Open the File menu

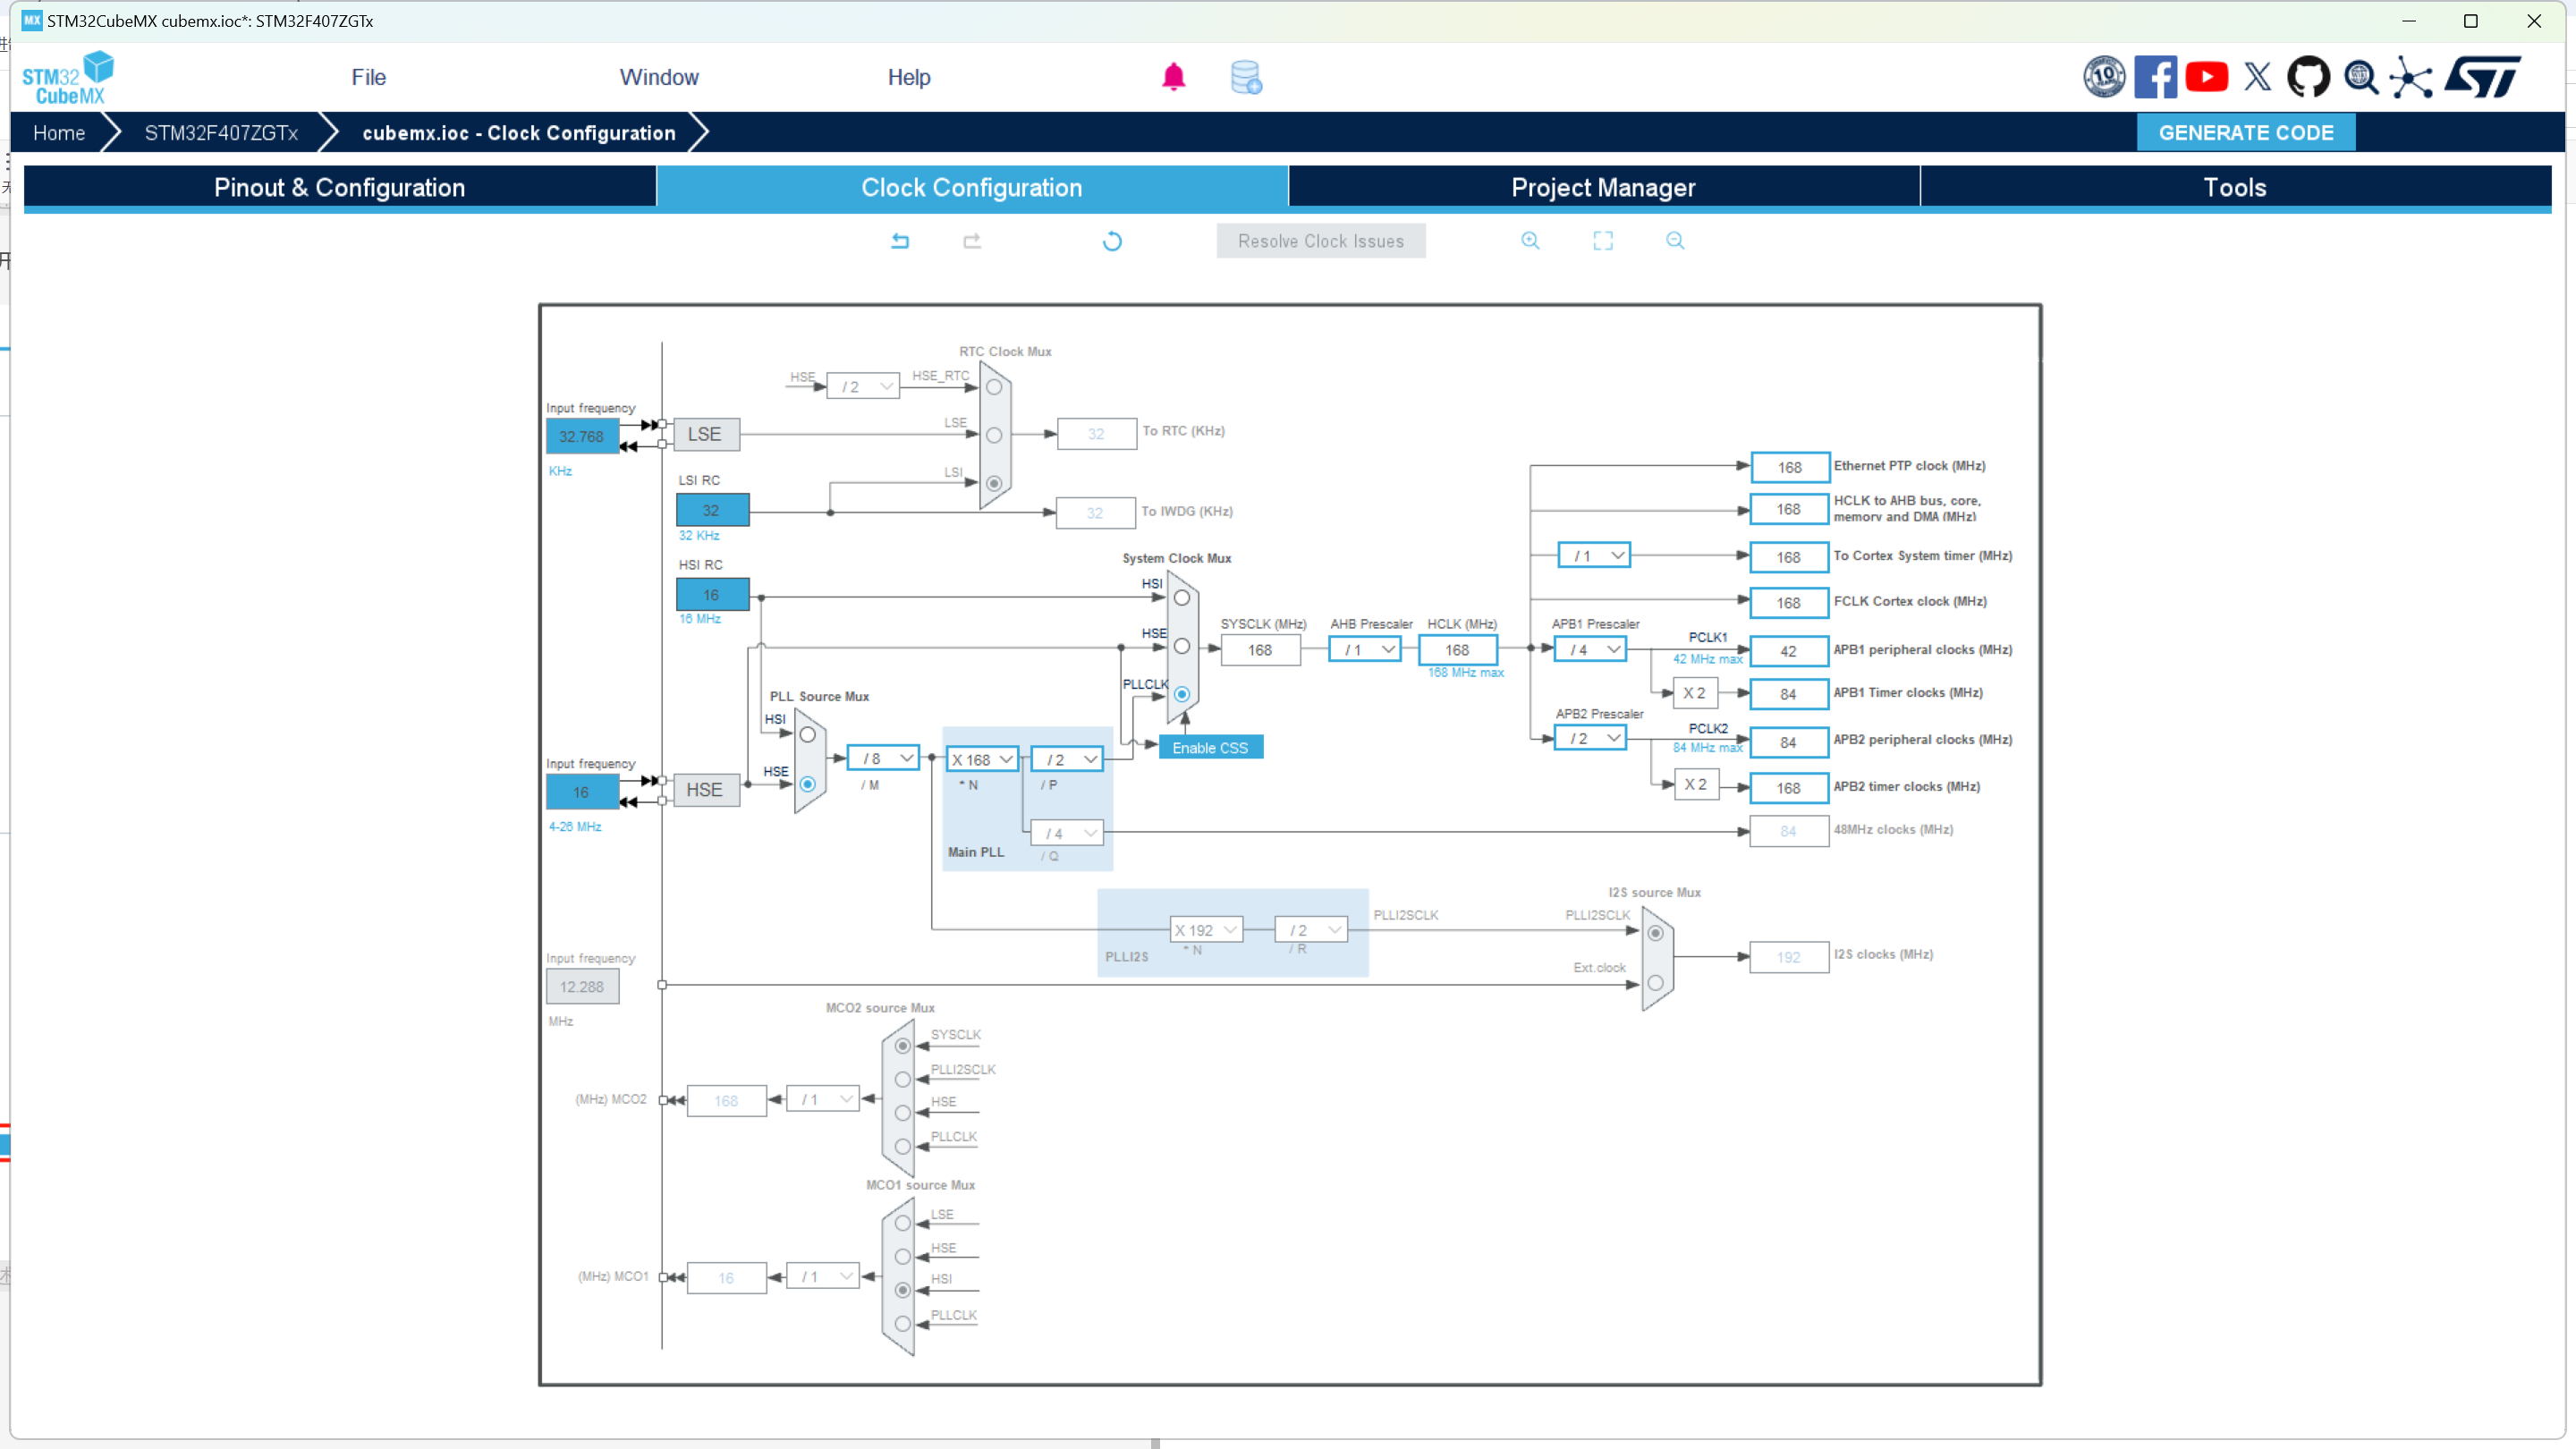click(368, 77)
